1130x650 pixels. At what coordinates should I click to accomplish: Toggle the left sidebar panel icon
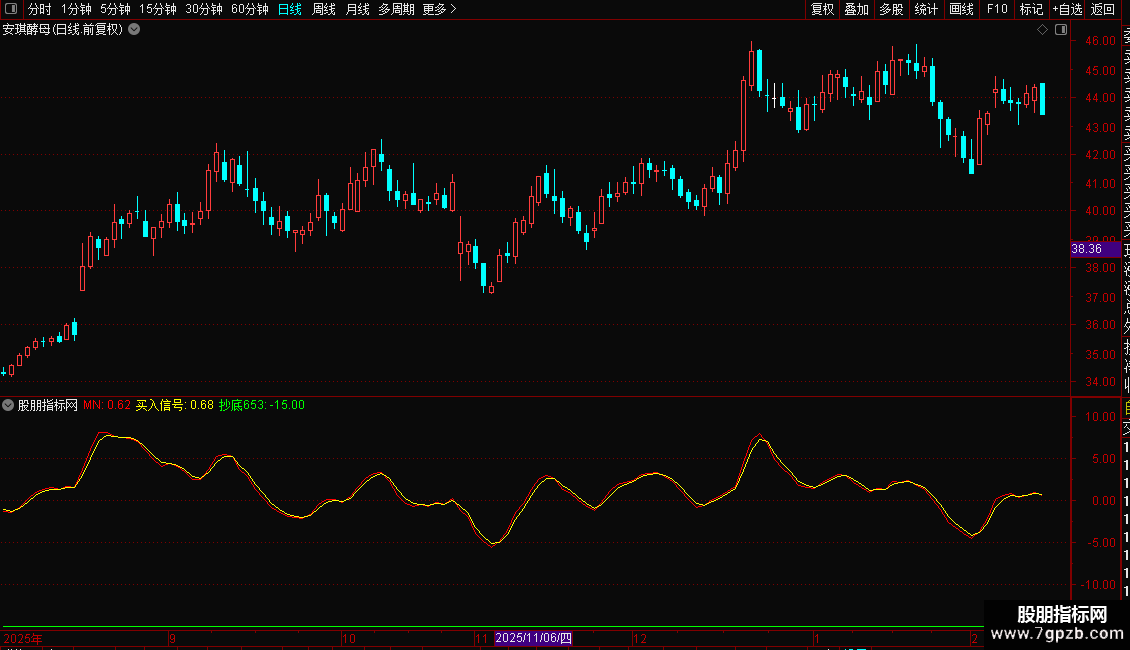10,9
